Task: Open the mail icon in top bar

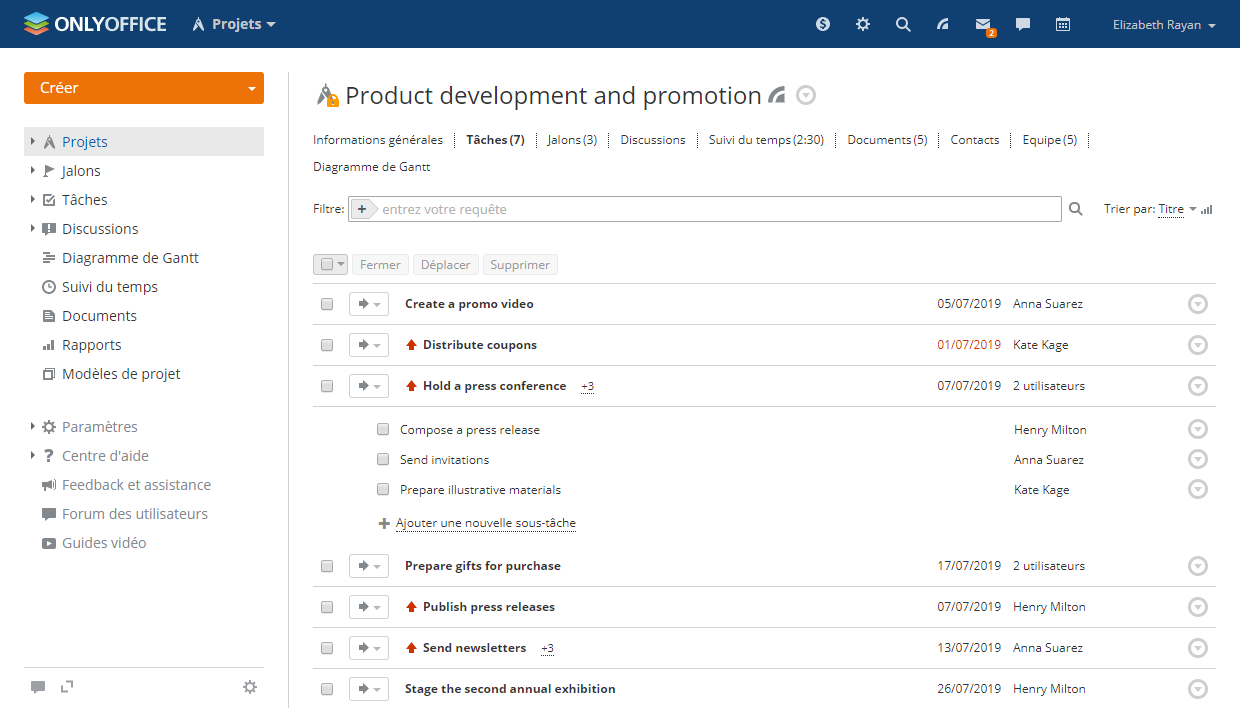Action: click(983, 24)
